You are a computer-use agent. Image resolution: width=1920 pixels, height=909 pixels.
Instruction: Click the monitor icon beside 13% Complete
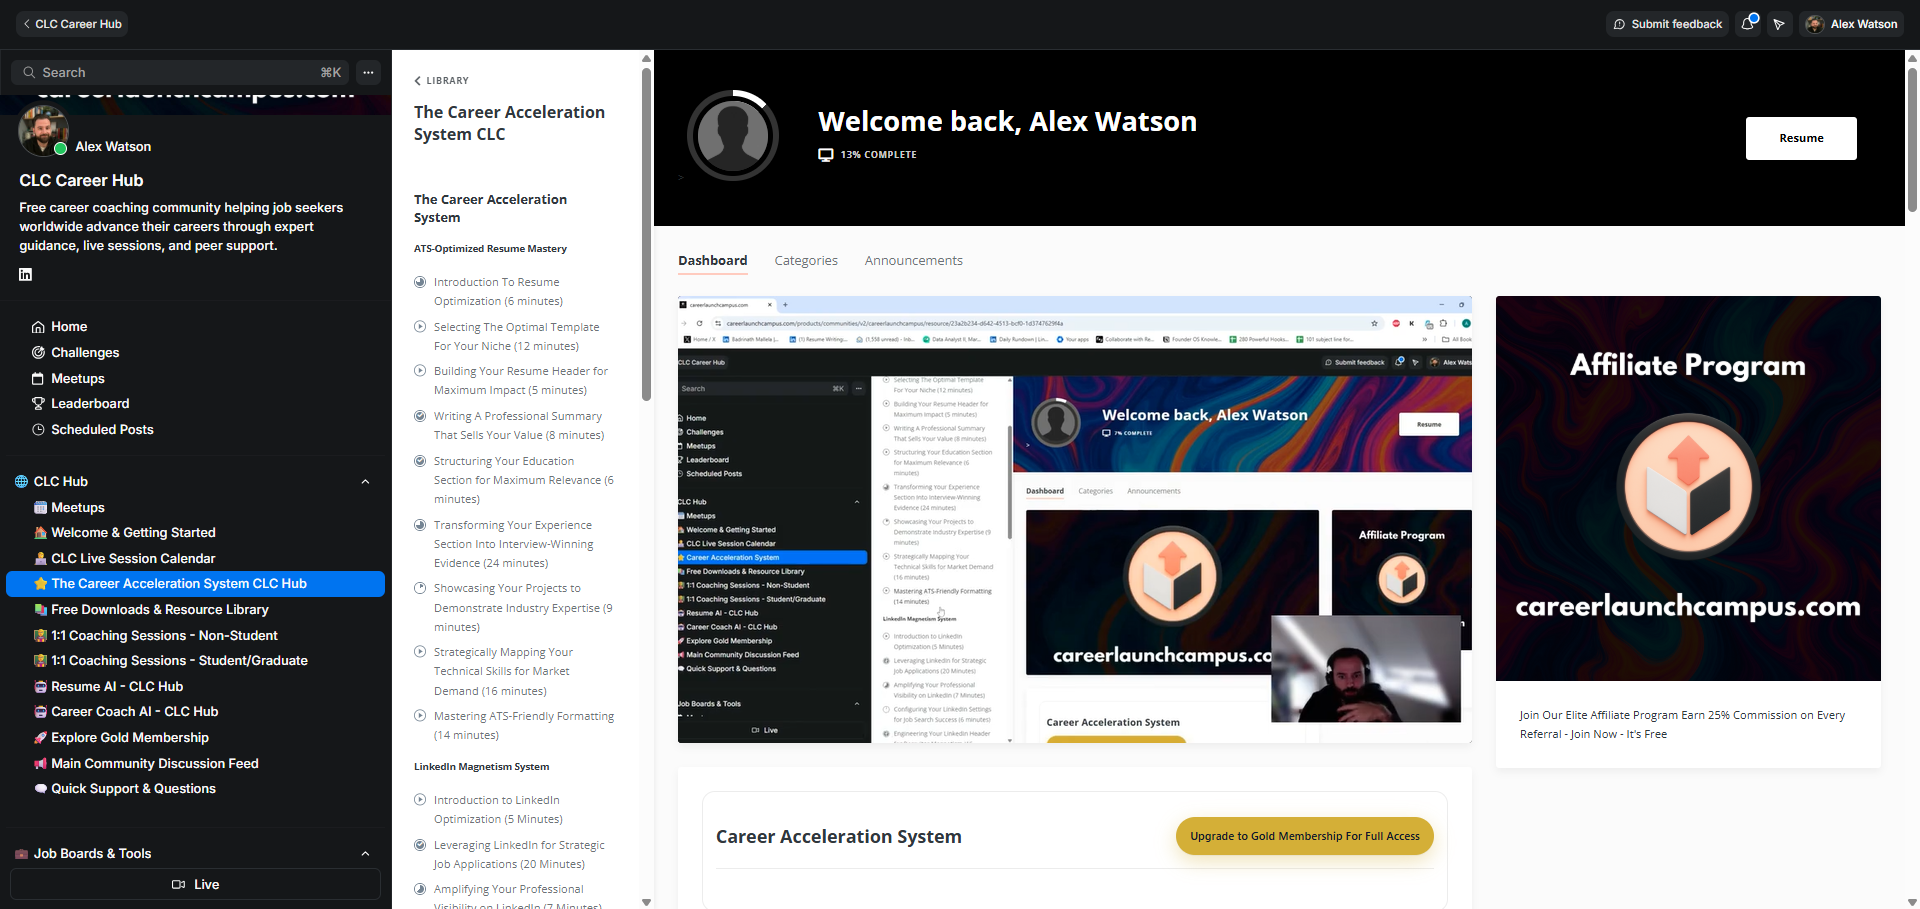pyautogui.click(x=826, y=155)
